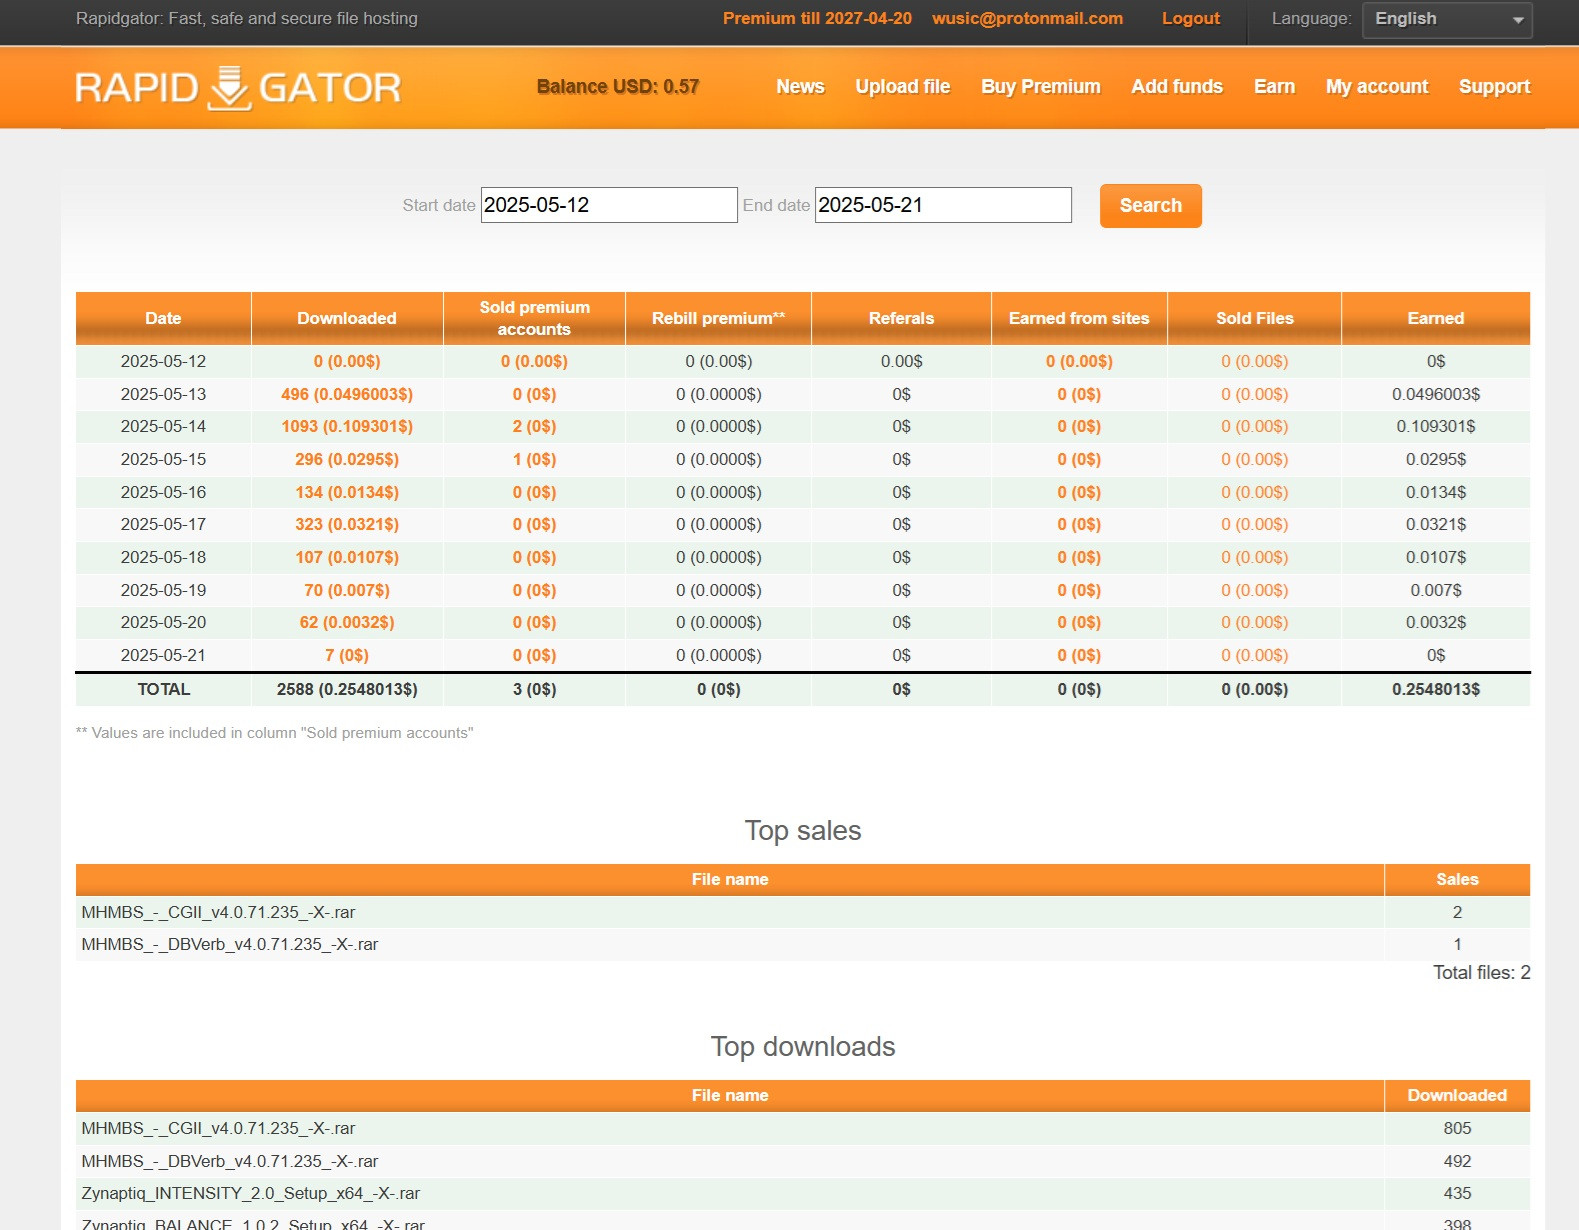The image size is (1579, 1230).
Task: Click the 435 downloaded count
Action: [x=1457, y=1193]
